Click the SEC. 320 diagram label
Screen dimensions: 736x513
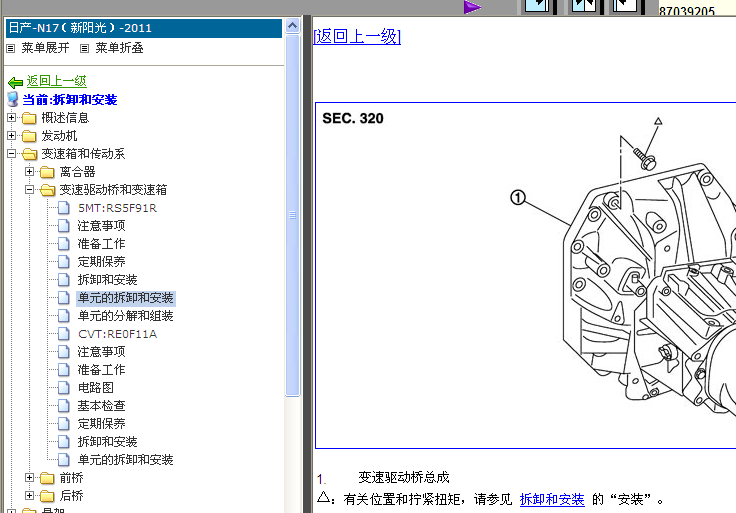(x=353, y=118)
